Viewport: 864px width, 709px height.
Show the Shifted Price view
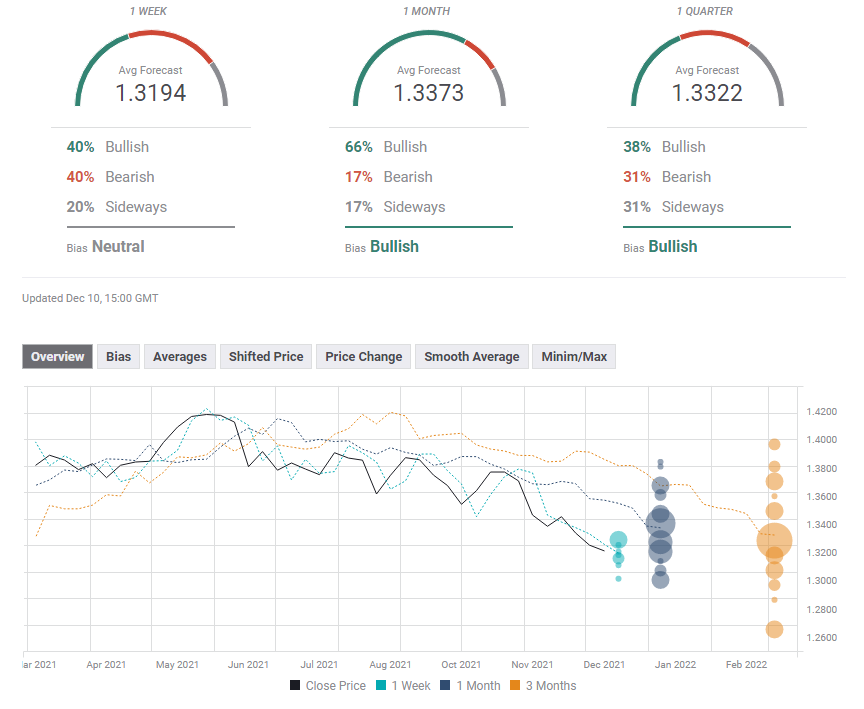265,357
